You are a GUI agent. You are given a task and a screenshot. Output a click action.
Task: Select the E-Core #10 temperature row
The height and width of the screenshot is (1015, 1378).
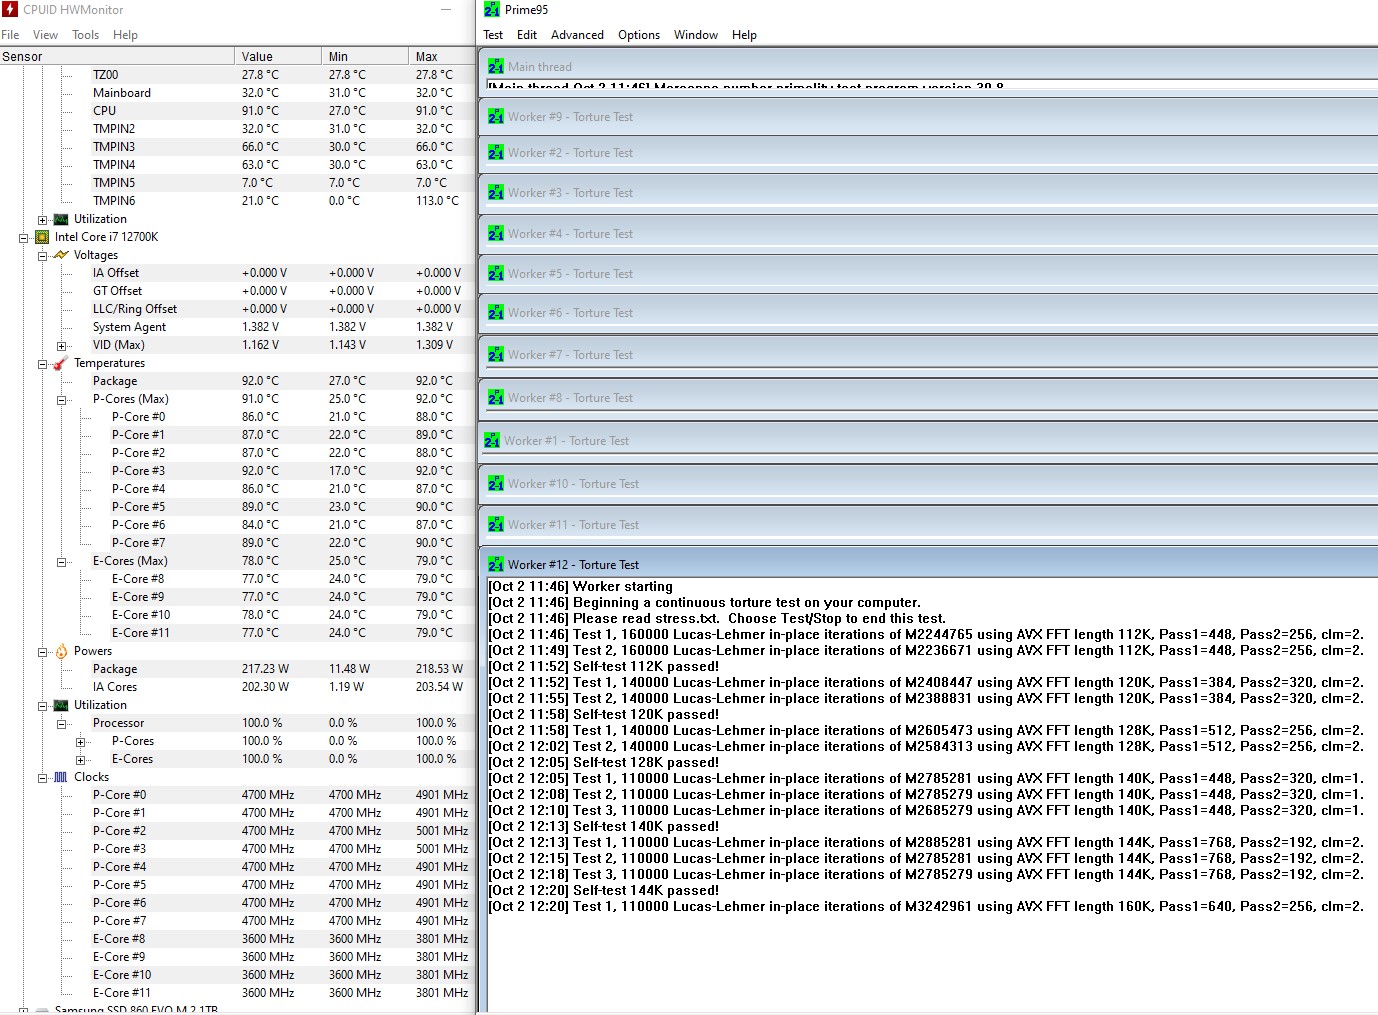(x=237, y=615)
